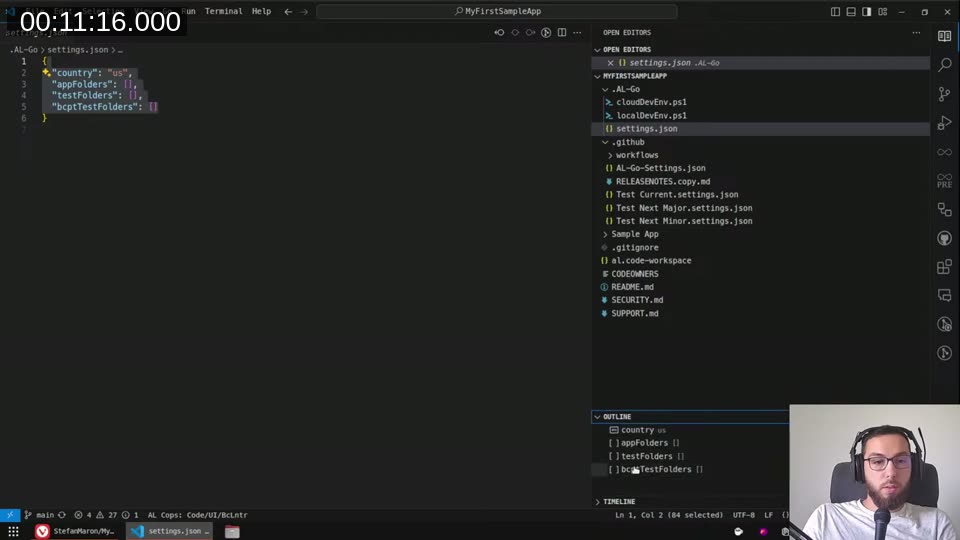This screenshot has width=960, height=540.
Task: Open editor More Actions ellipsis
Action: [577, 32]
